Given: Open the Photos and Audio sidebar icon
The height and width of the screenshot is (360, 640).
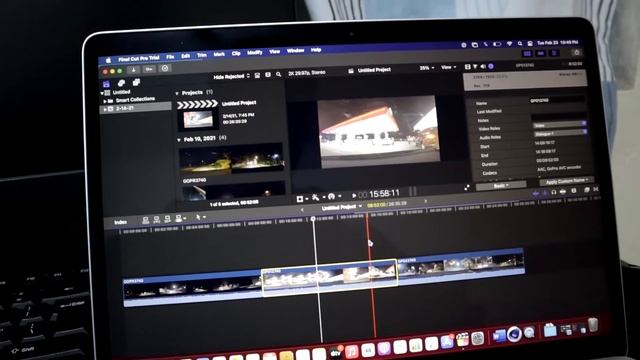Looking at the screenshot, I should point(121,83).
